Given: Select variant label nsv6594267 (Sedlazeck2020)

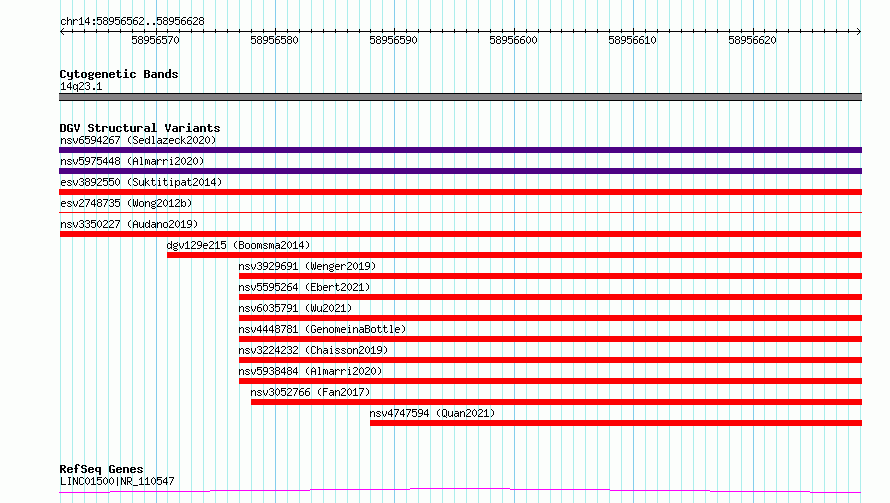Looking at the screenshot, I should coord(138,140).
